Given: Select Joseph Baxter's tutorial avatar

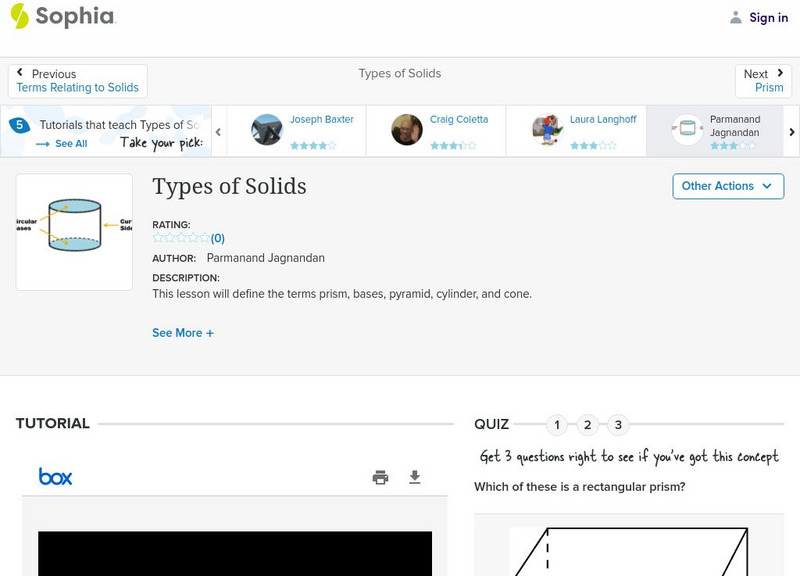Looking at the screenshot, I should coord(267,130).
